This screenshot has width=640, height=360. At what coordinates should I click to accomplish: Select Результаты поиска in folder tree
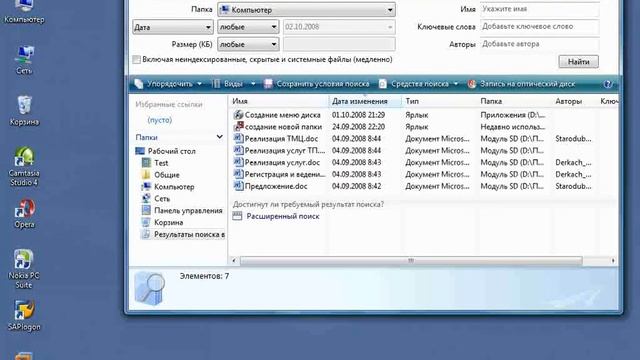point(189,234)
